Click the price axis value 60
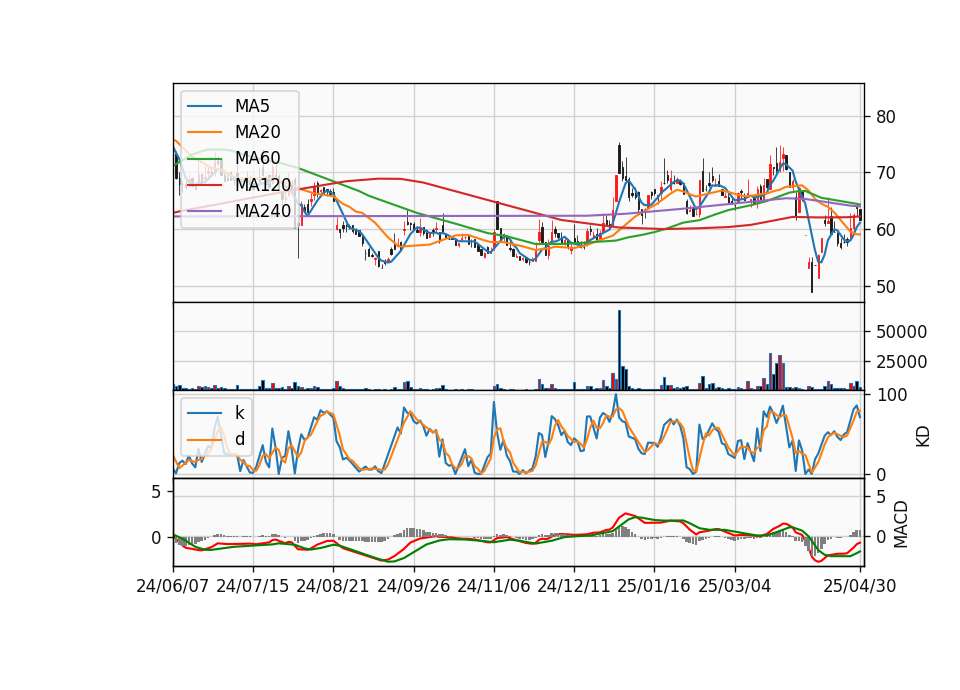Viewport: 960px width, 690px height. (886, 230)
